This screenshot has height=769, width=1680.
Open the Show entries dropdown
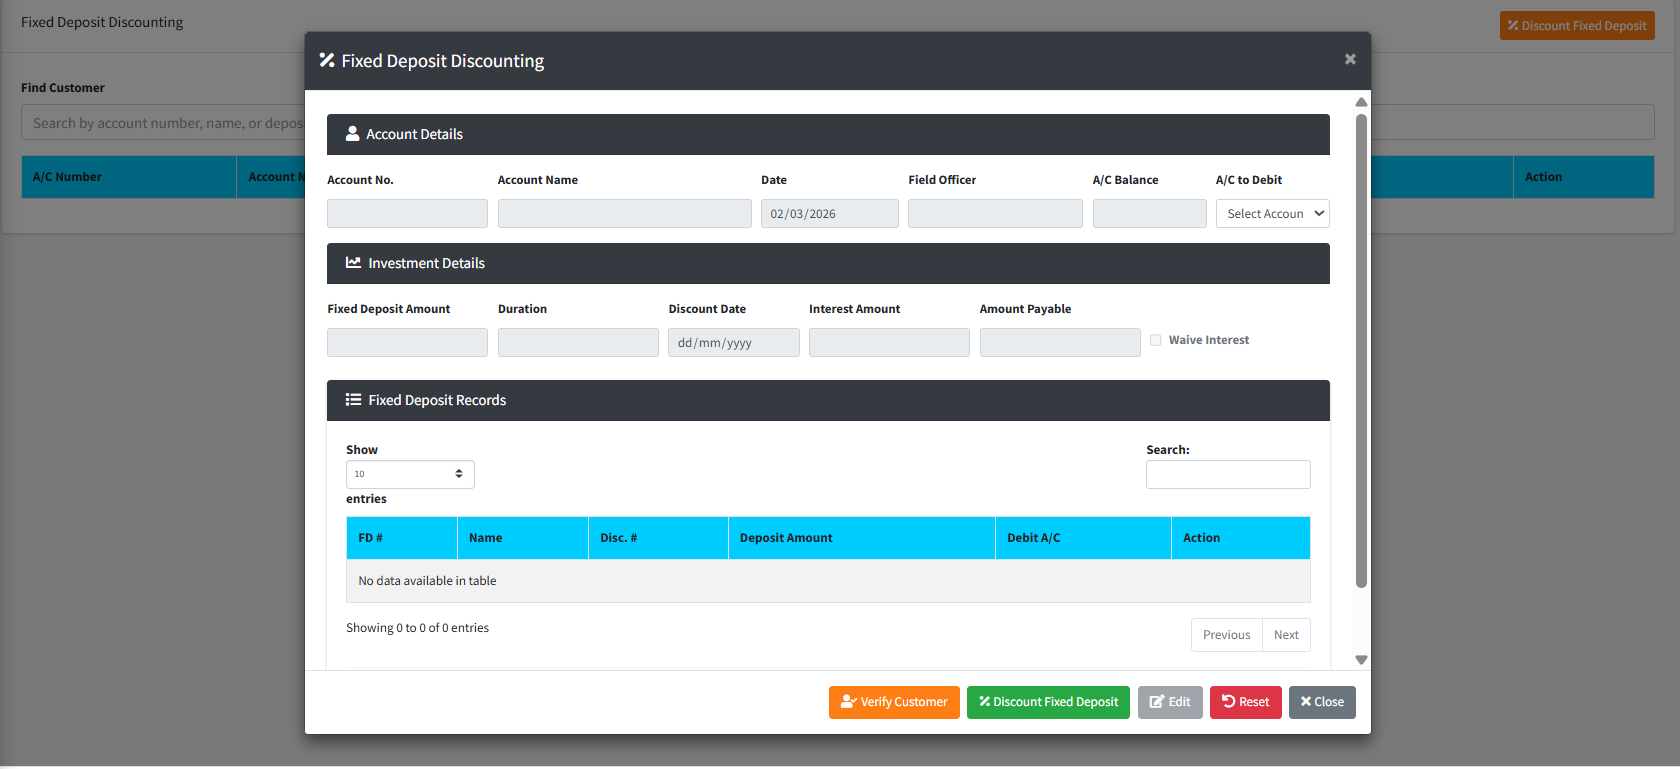410,474
